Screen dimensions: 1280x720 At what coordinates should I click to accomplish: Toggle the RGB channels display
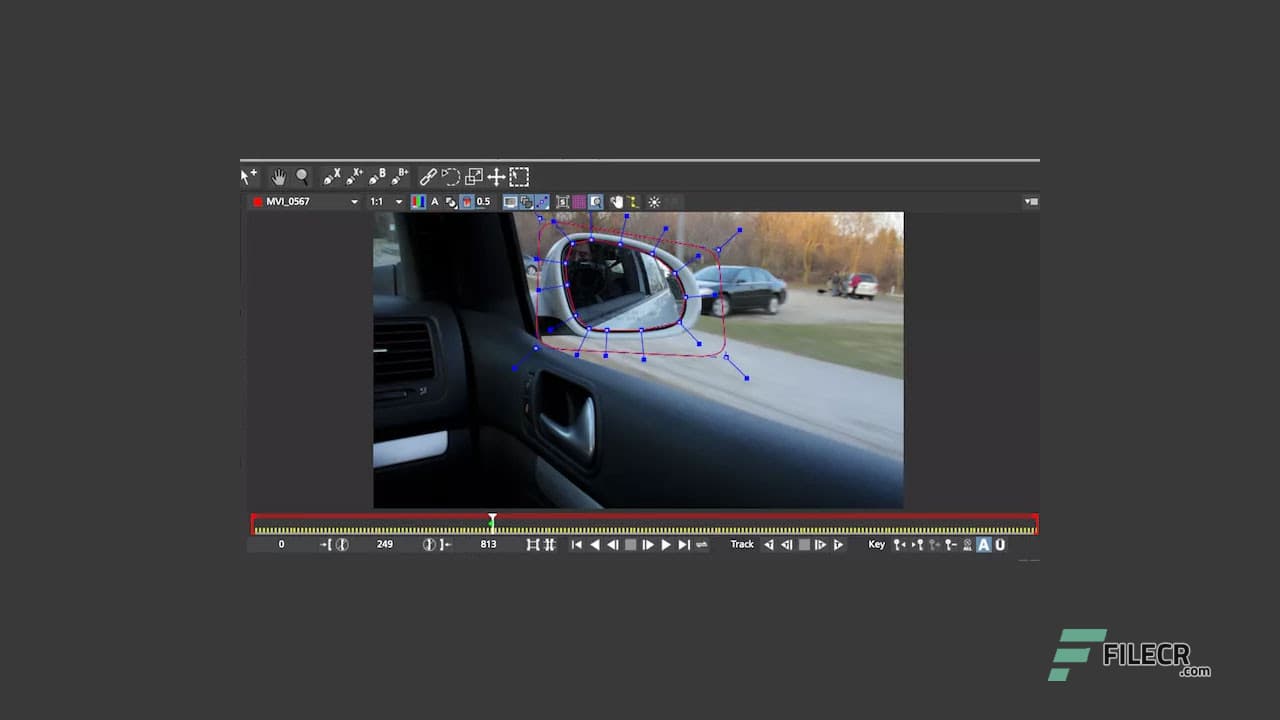[418, 201]
